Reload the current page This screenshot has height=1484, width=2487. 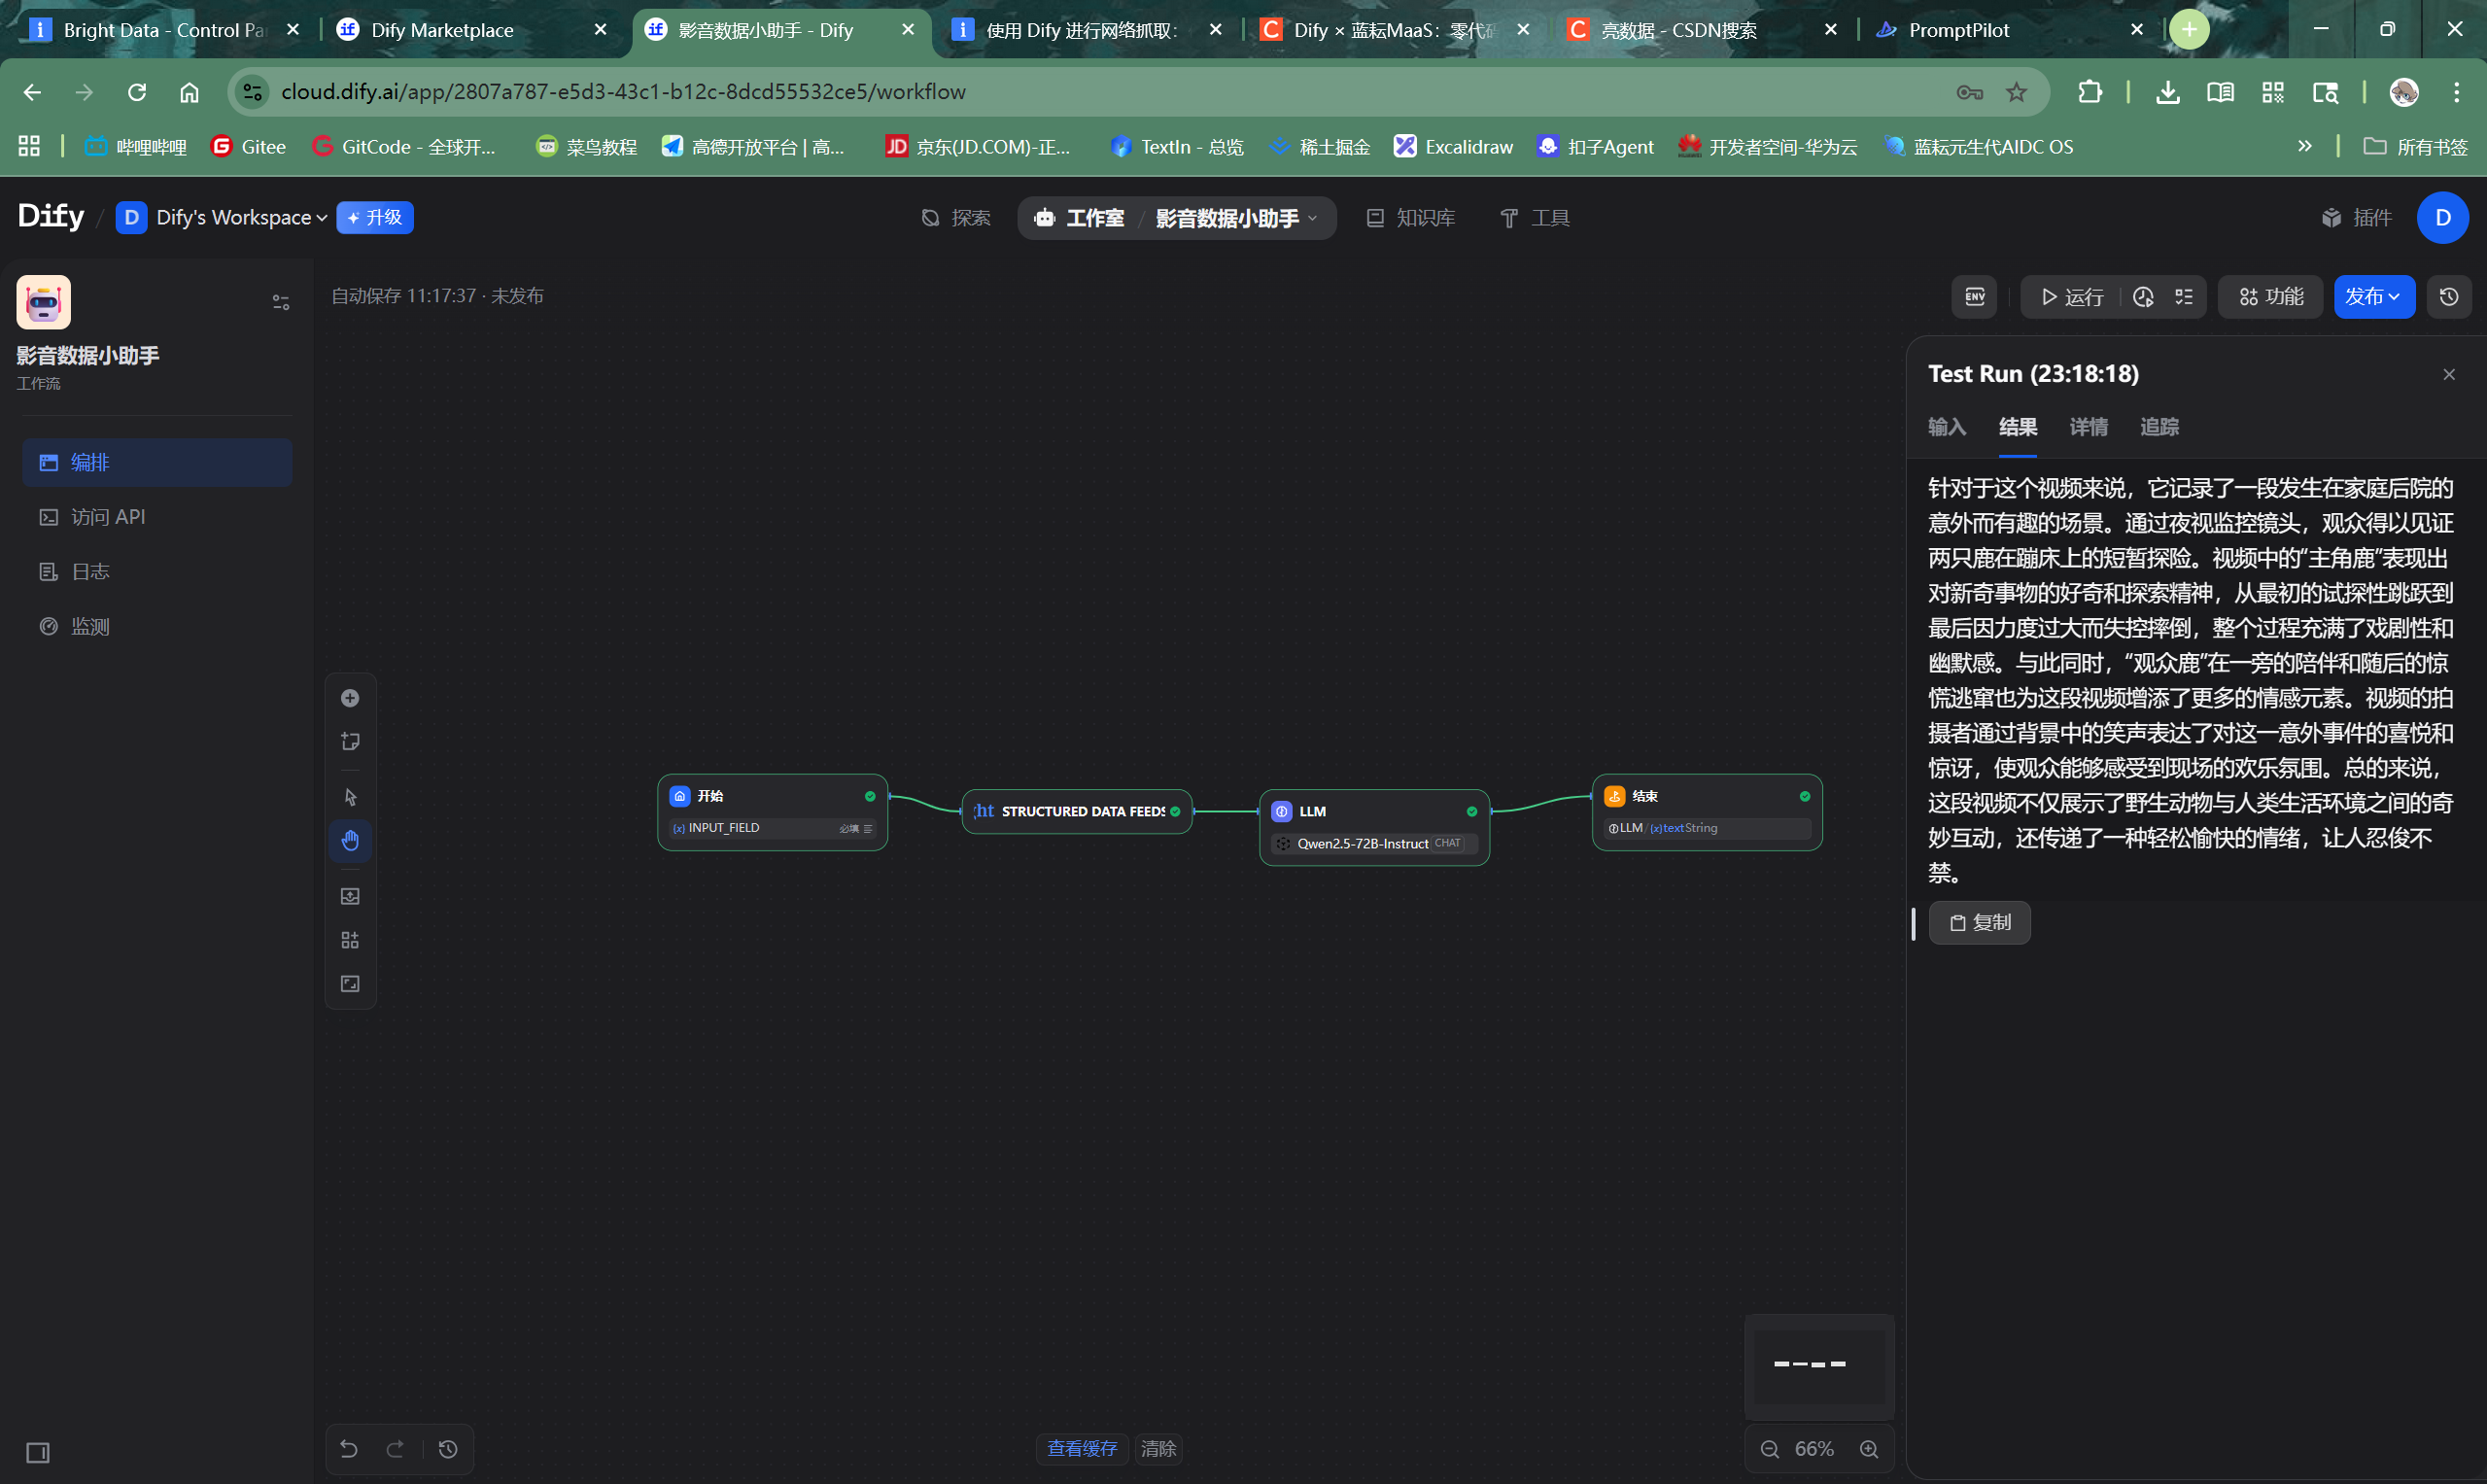(137, 92)
